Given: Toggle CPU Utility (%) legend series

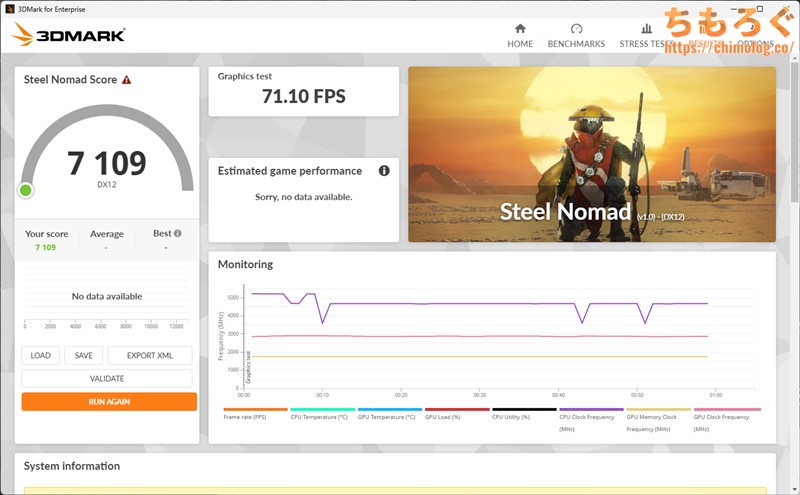Looking at the screenshot, I should [524, 414].
